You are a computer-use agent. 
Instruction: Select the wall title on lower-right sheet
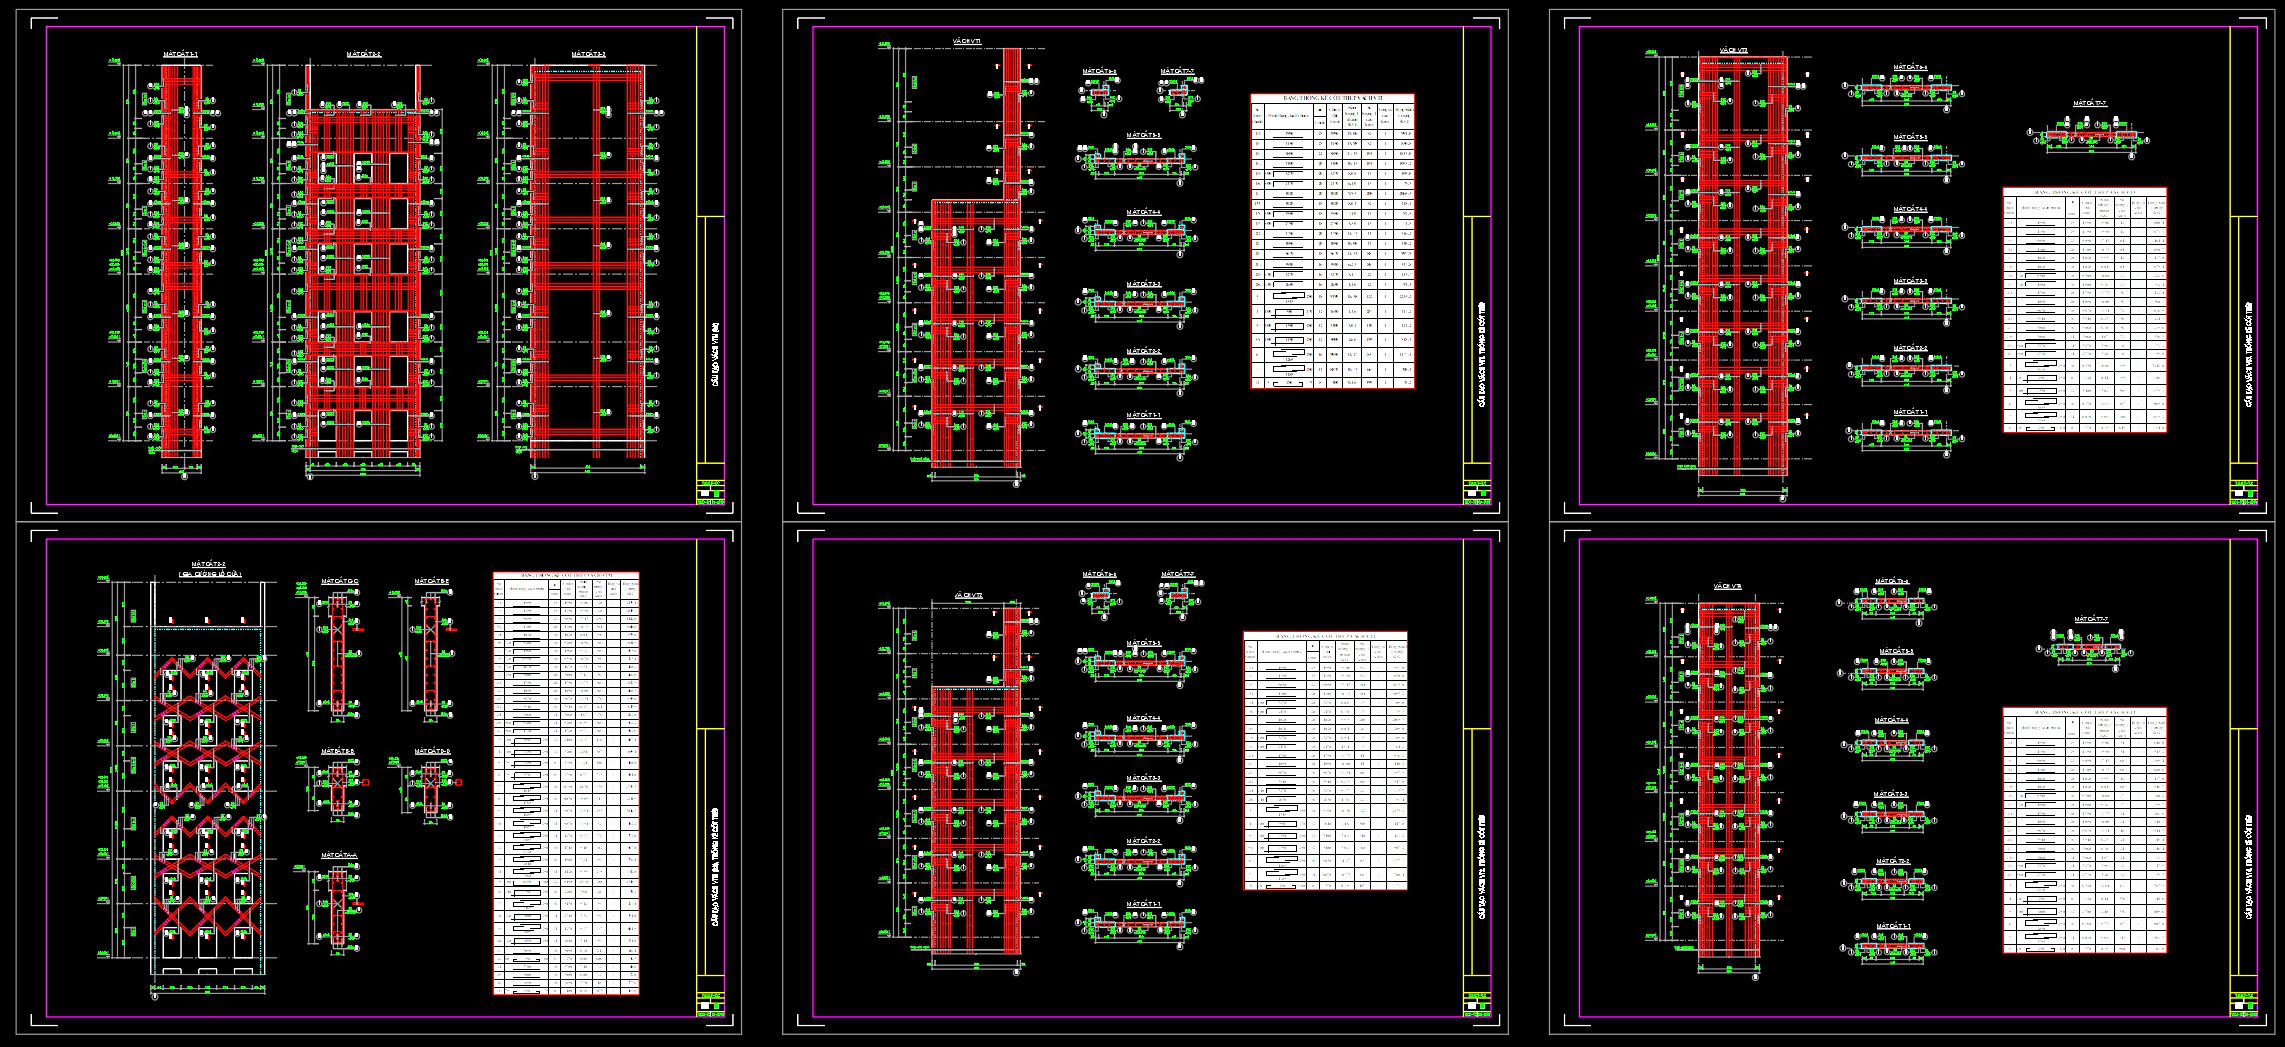point(1728,587)
